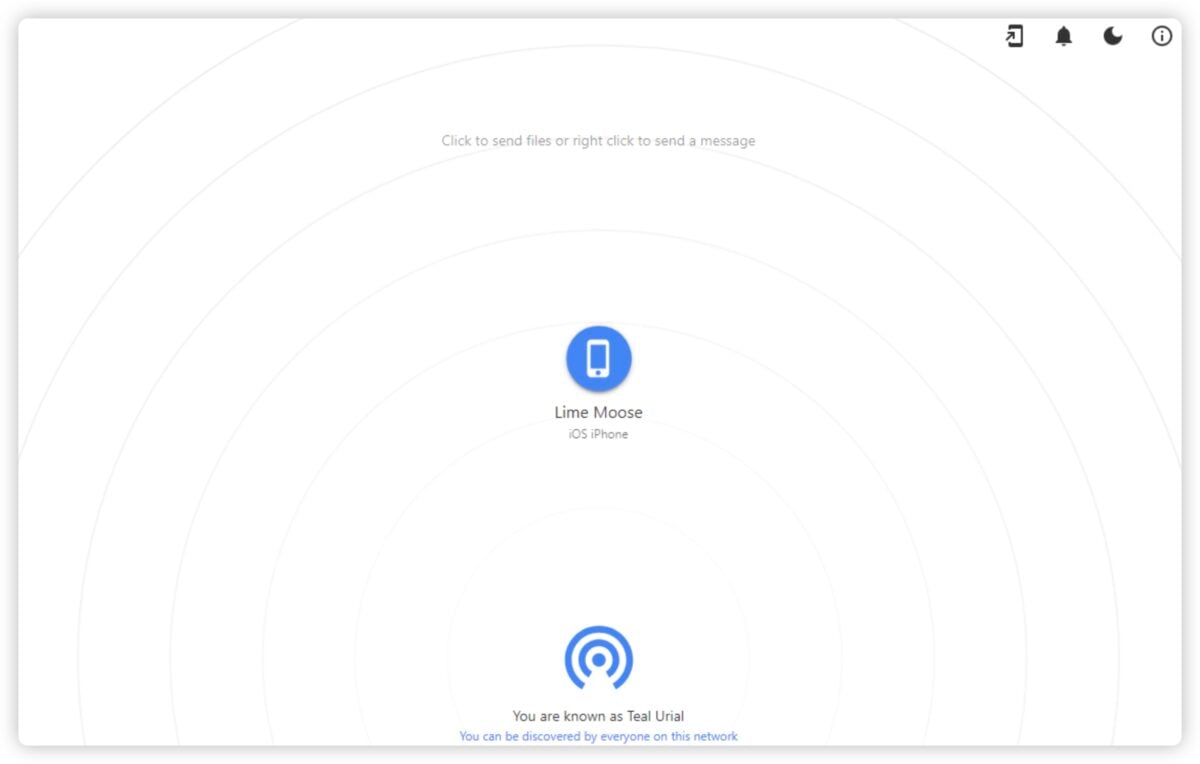Open the discovered by everyone network link
Screen dimensions: 1200x764
point(598,736)
